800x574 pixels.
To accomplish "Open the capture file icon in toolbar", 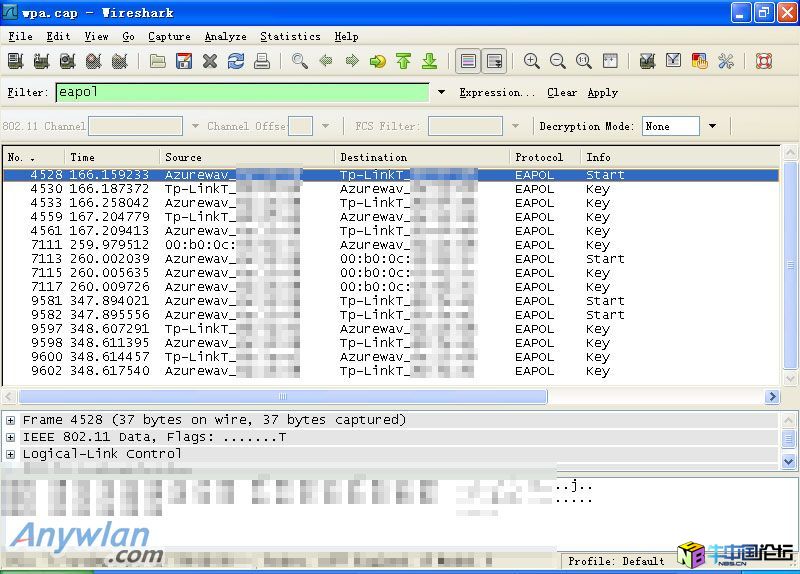I will coord(158,61).
